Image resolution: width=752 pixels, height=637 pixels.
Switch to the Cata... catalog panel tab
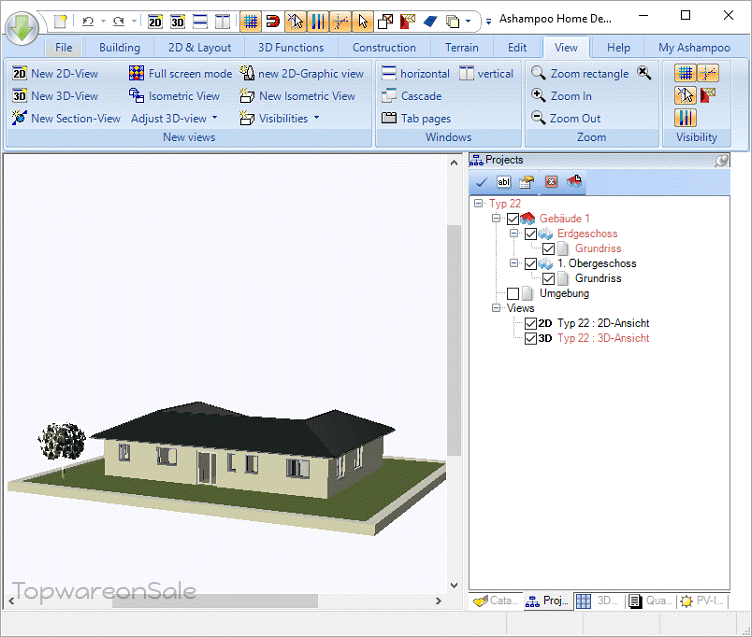pyautogui.click(x=496, y=601)
